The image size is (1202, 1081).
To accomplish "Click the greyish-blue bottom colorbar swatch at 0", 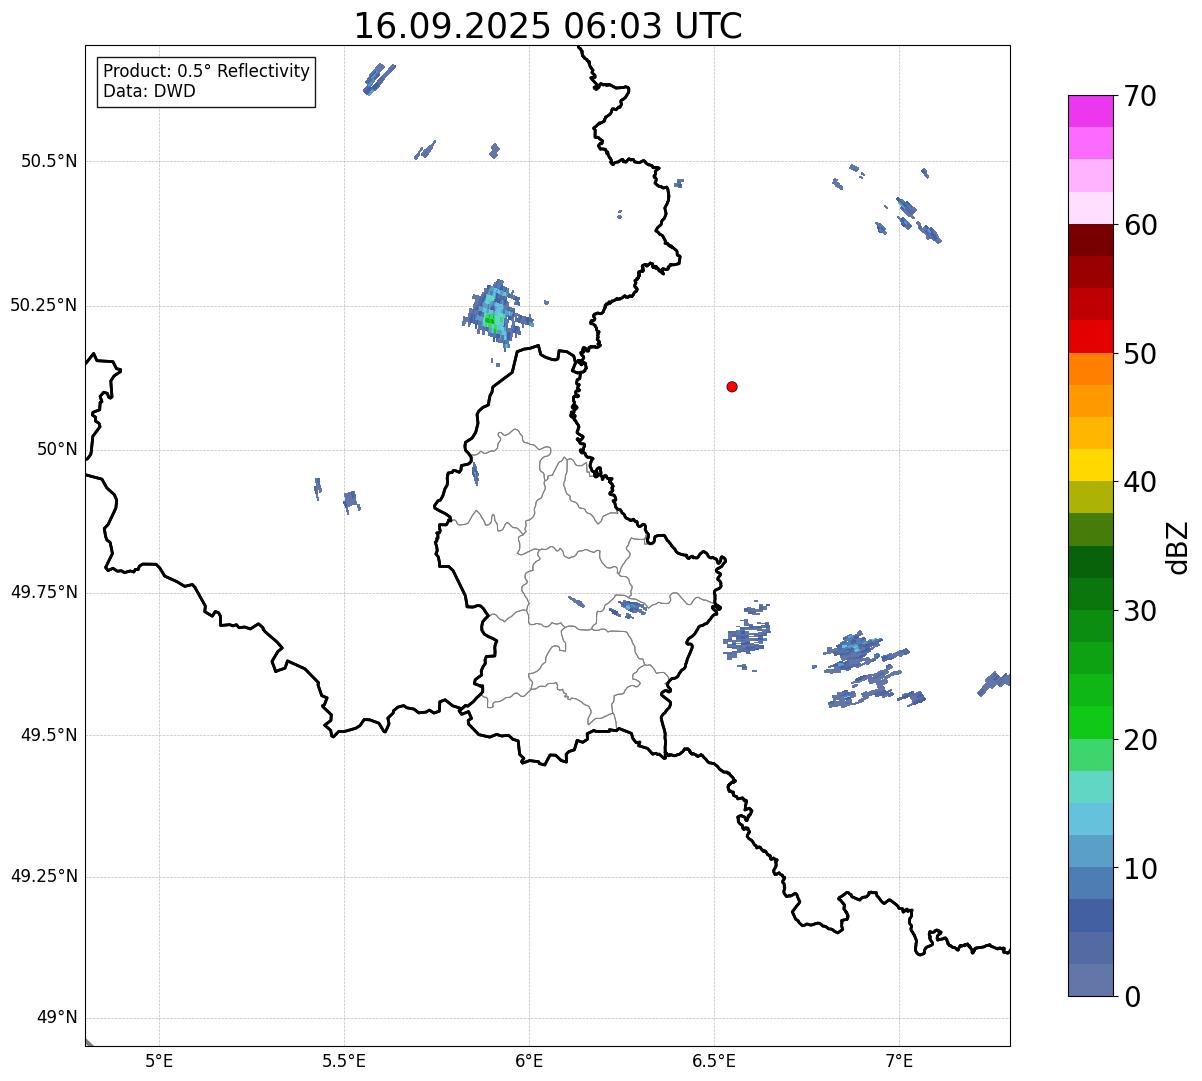I will coord(1091,980).
